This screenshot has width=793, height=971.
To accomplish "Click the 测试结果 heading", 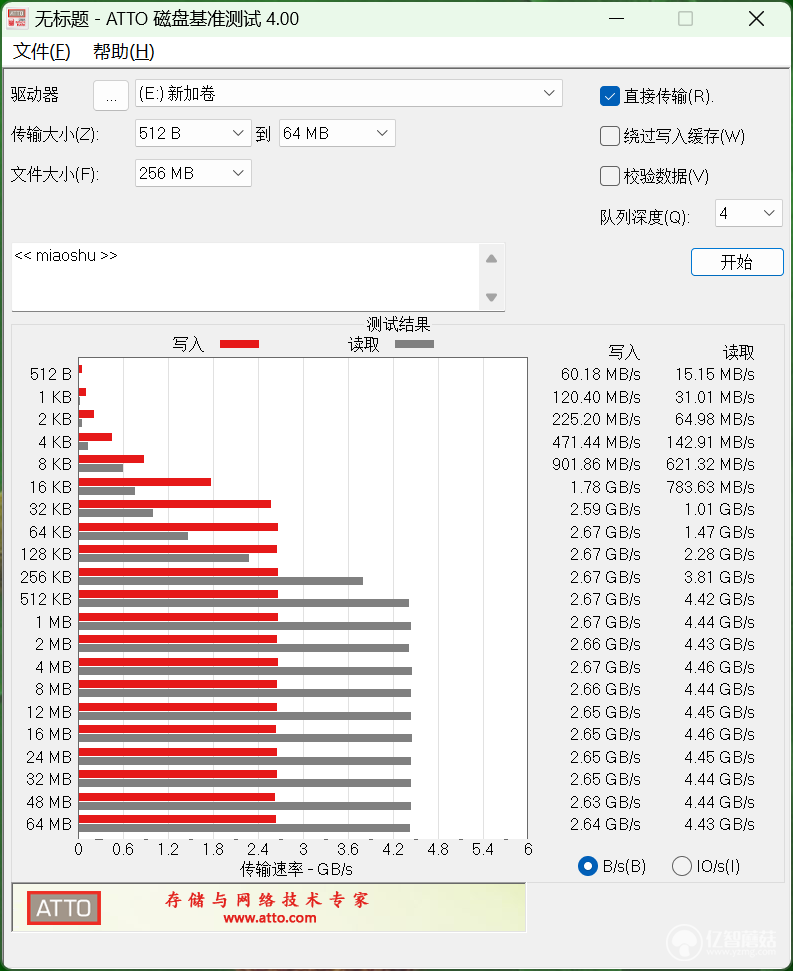I will (398, 324).
